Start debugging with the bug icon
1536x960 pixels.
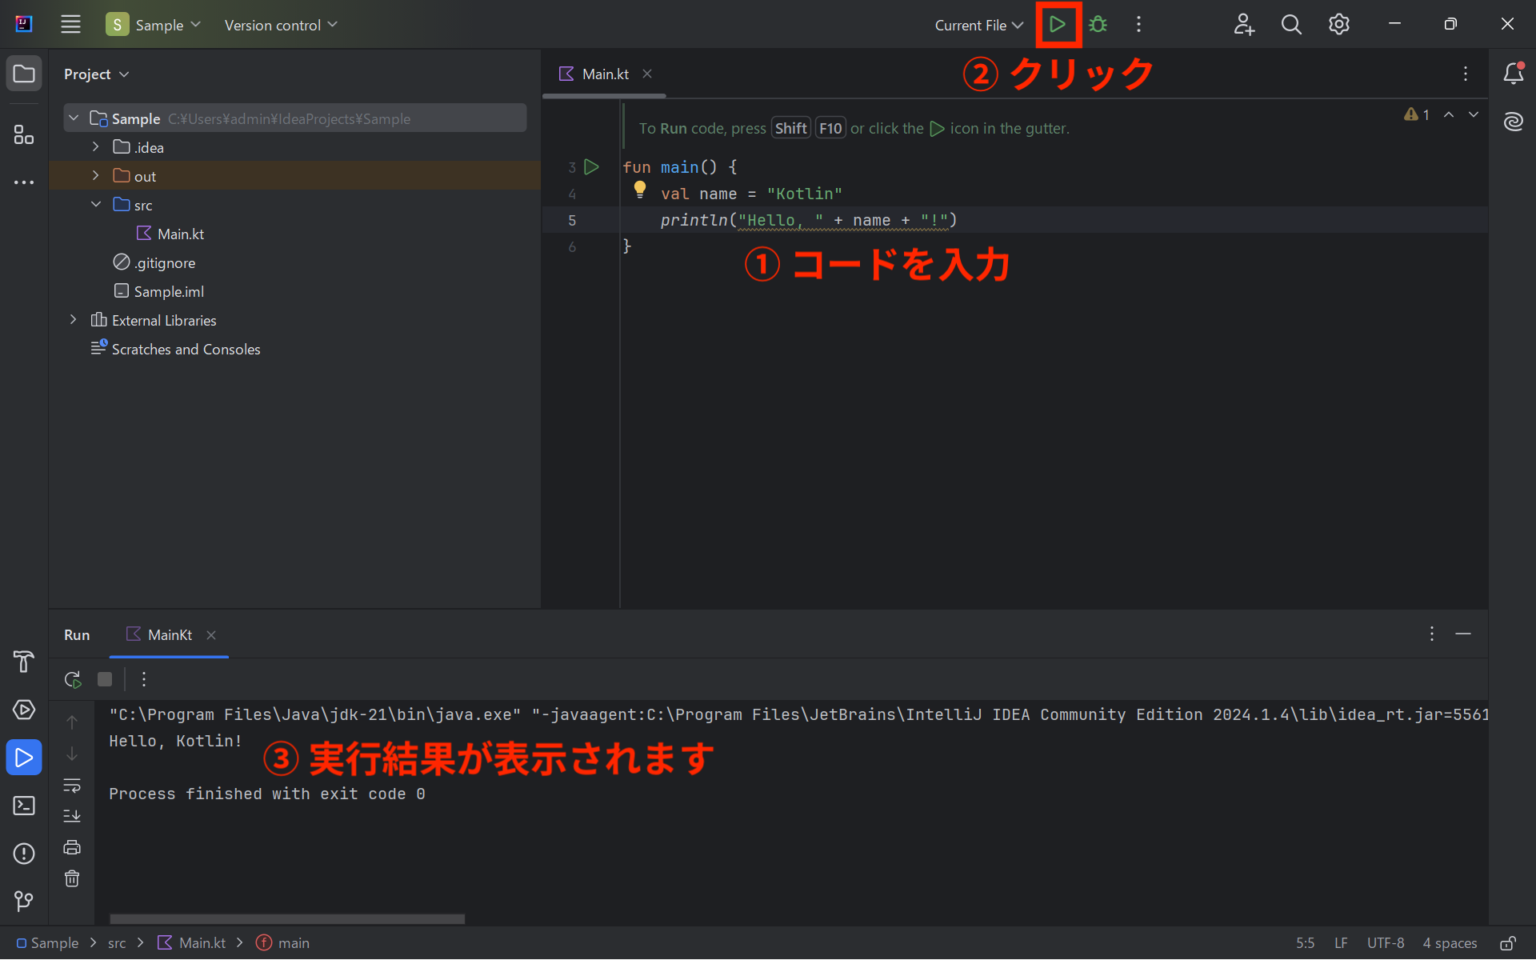[x=1097, y=24]
